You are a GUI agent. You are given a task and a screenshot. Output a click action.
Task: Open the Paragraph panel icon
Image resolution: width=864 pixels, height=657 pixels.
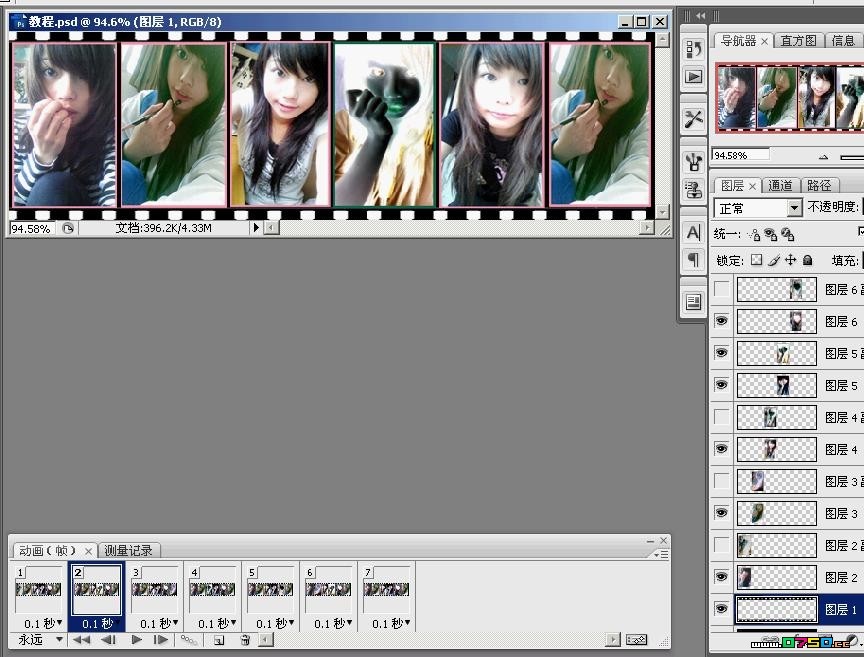(x=694, y=259)
